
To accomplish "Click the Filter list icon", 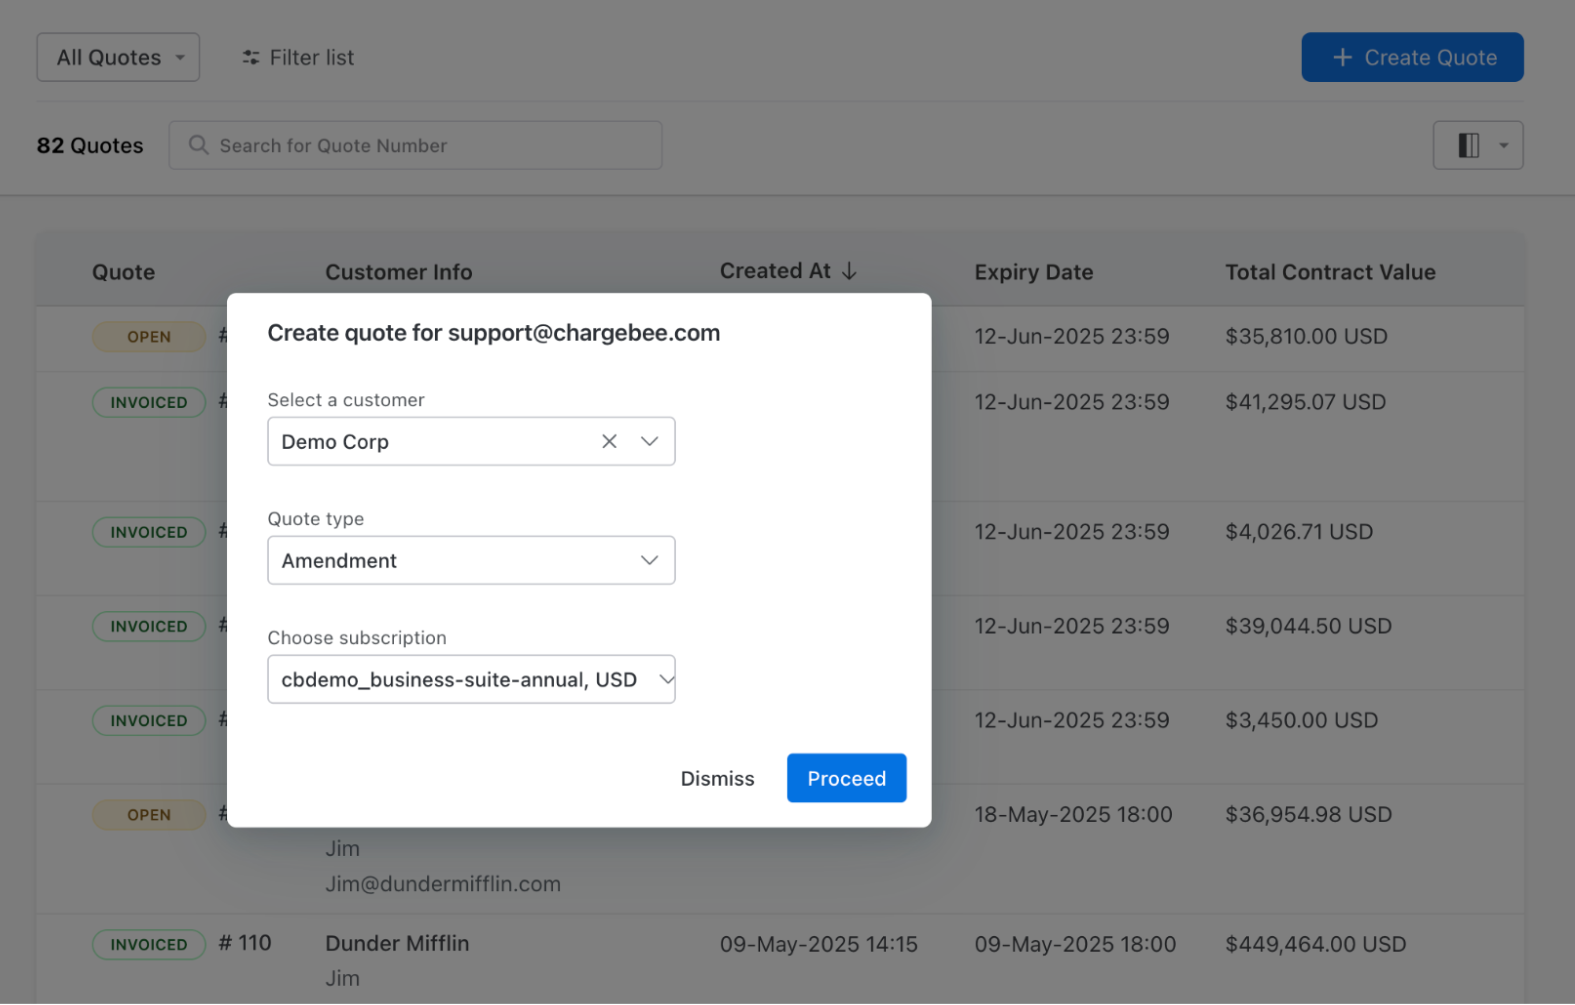I will coord(251,58).
